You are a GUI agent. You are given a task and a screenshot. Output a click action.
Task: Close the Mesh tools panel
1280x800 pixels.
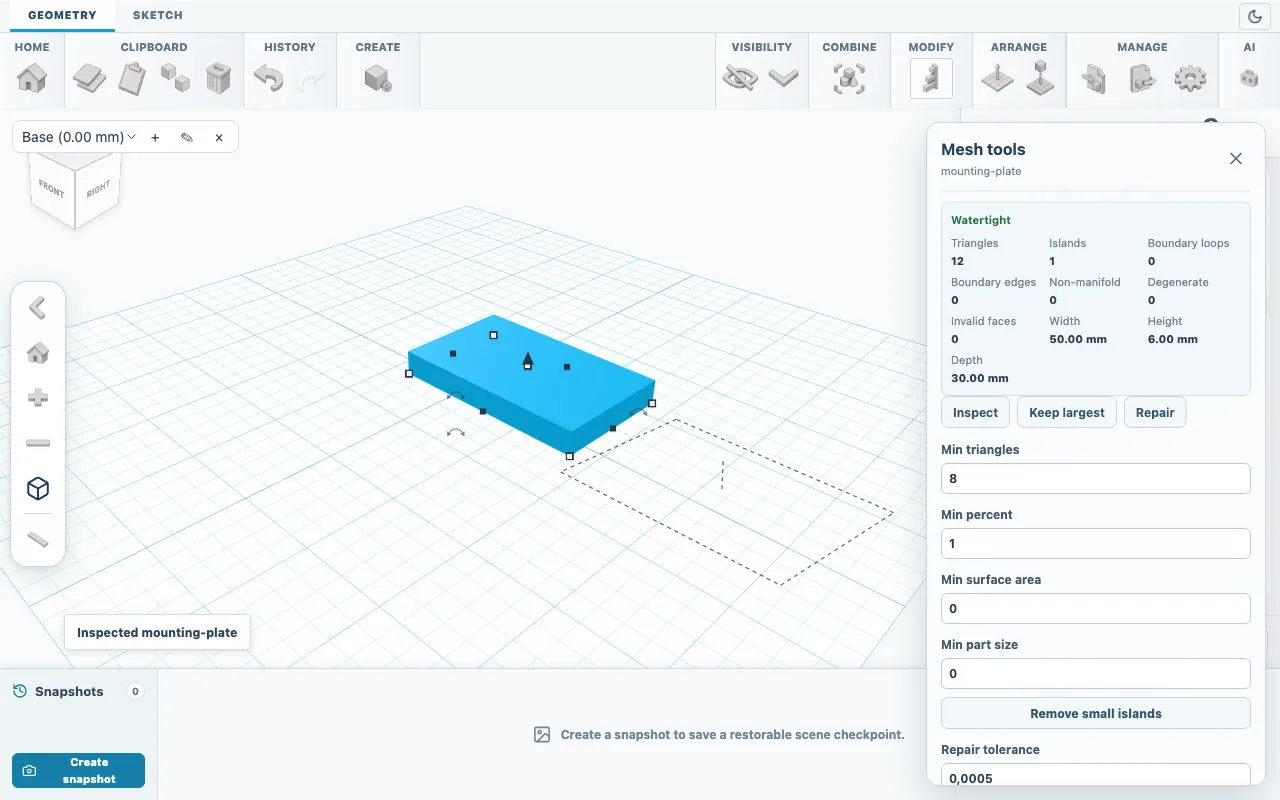1236,158
